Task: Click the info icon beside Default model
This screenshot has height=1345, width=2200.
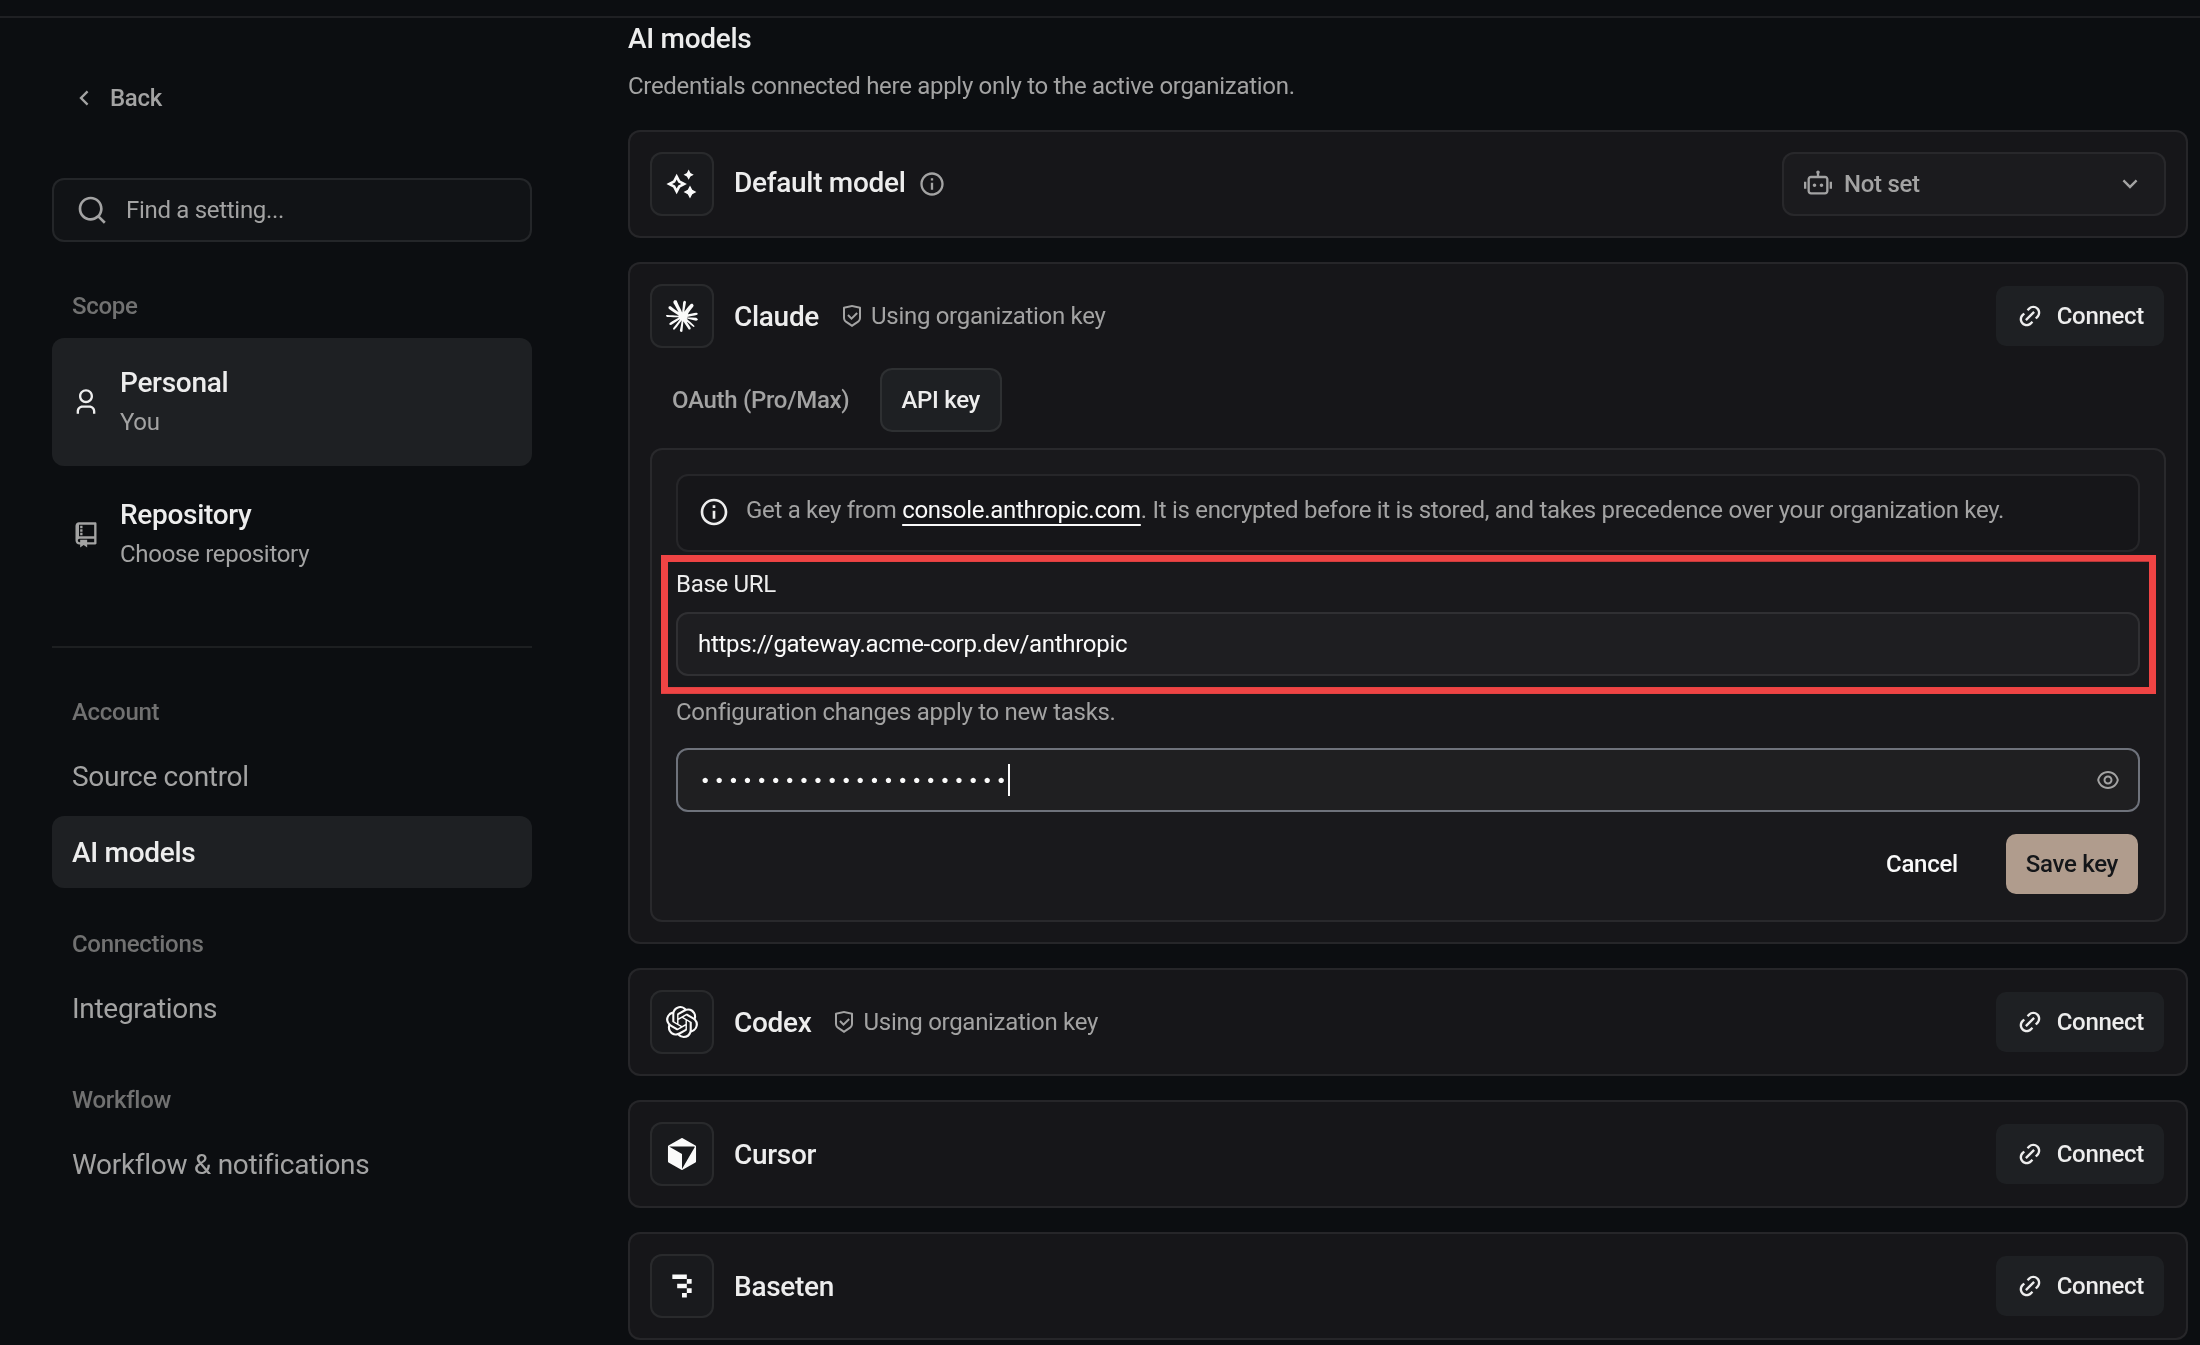Action: [x=932, y=184]
